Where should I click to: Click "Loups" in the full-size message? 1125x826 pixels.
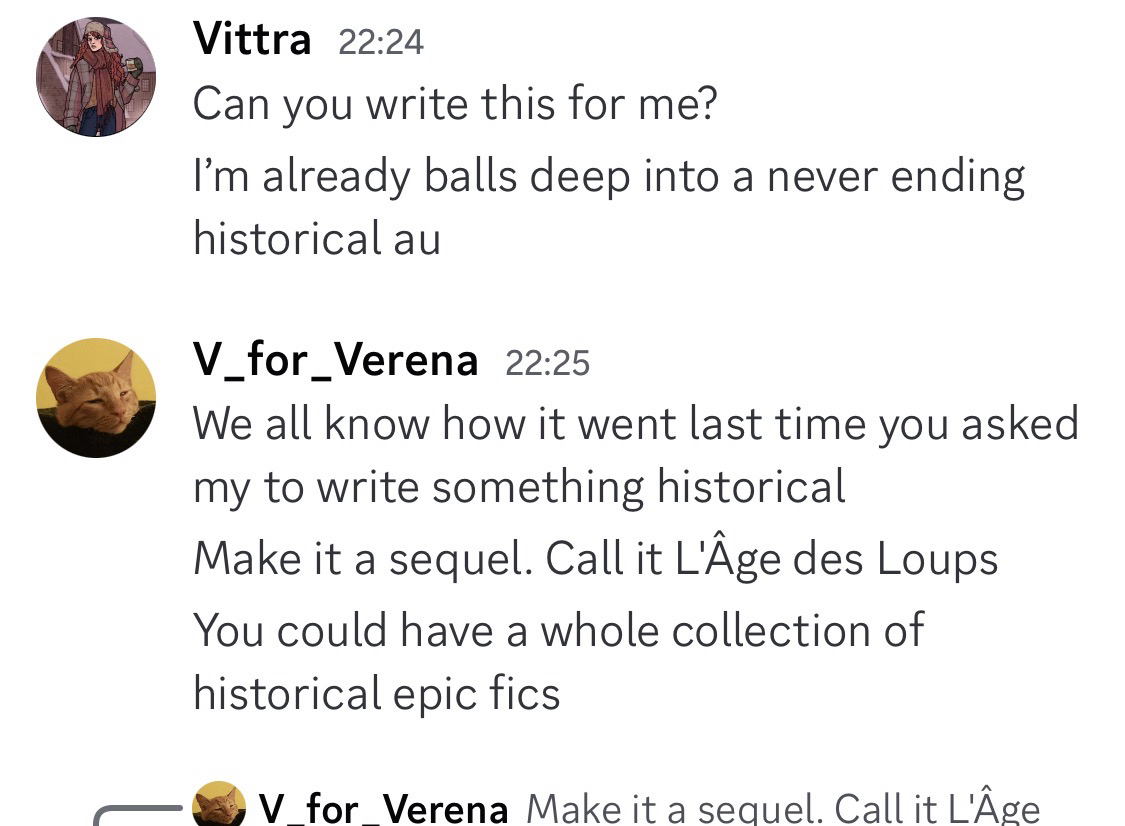pos(938,558)
